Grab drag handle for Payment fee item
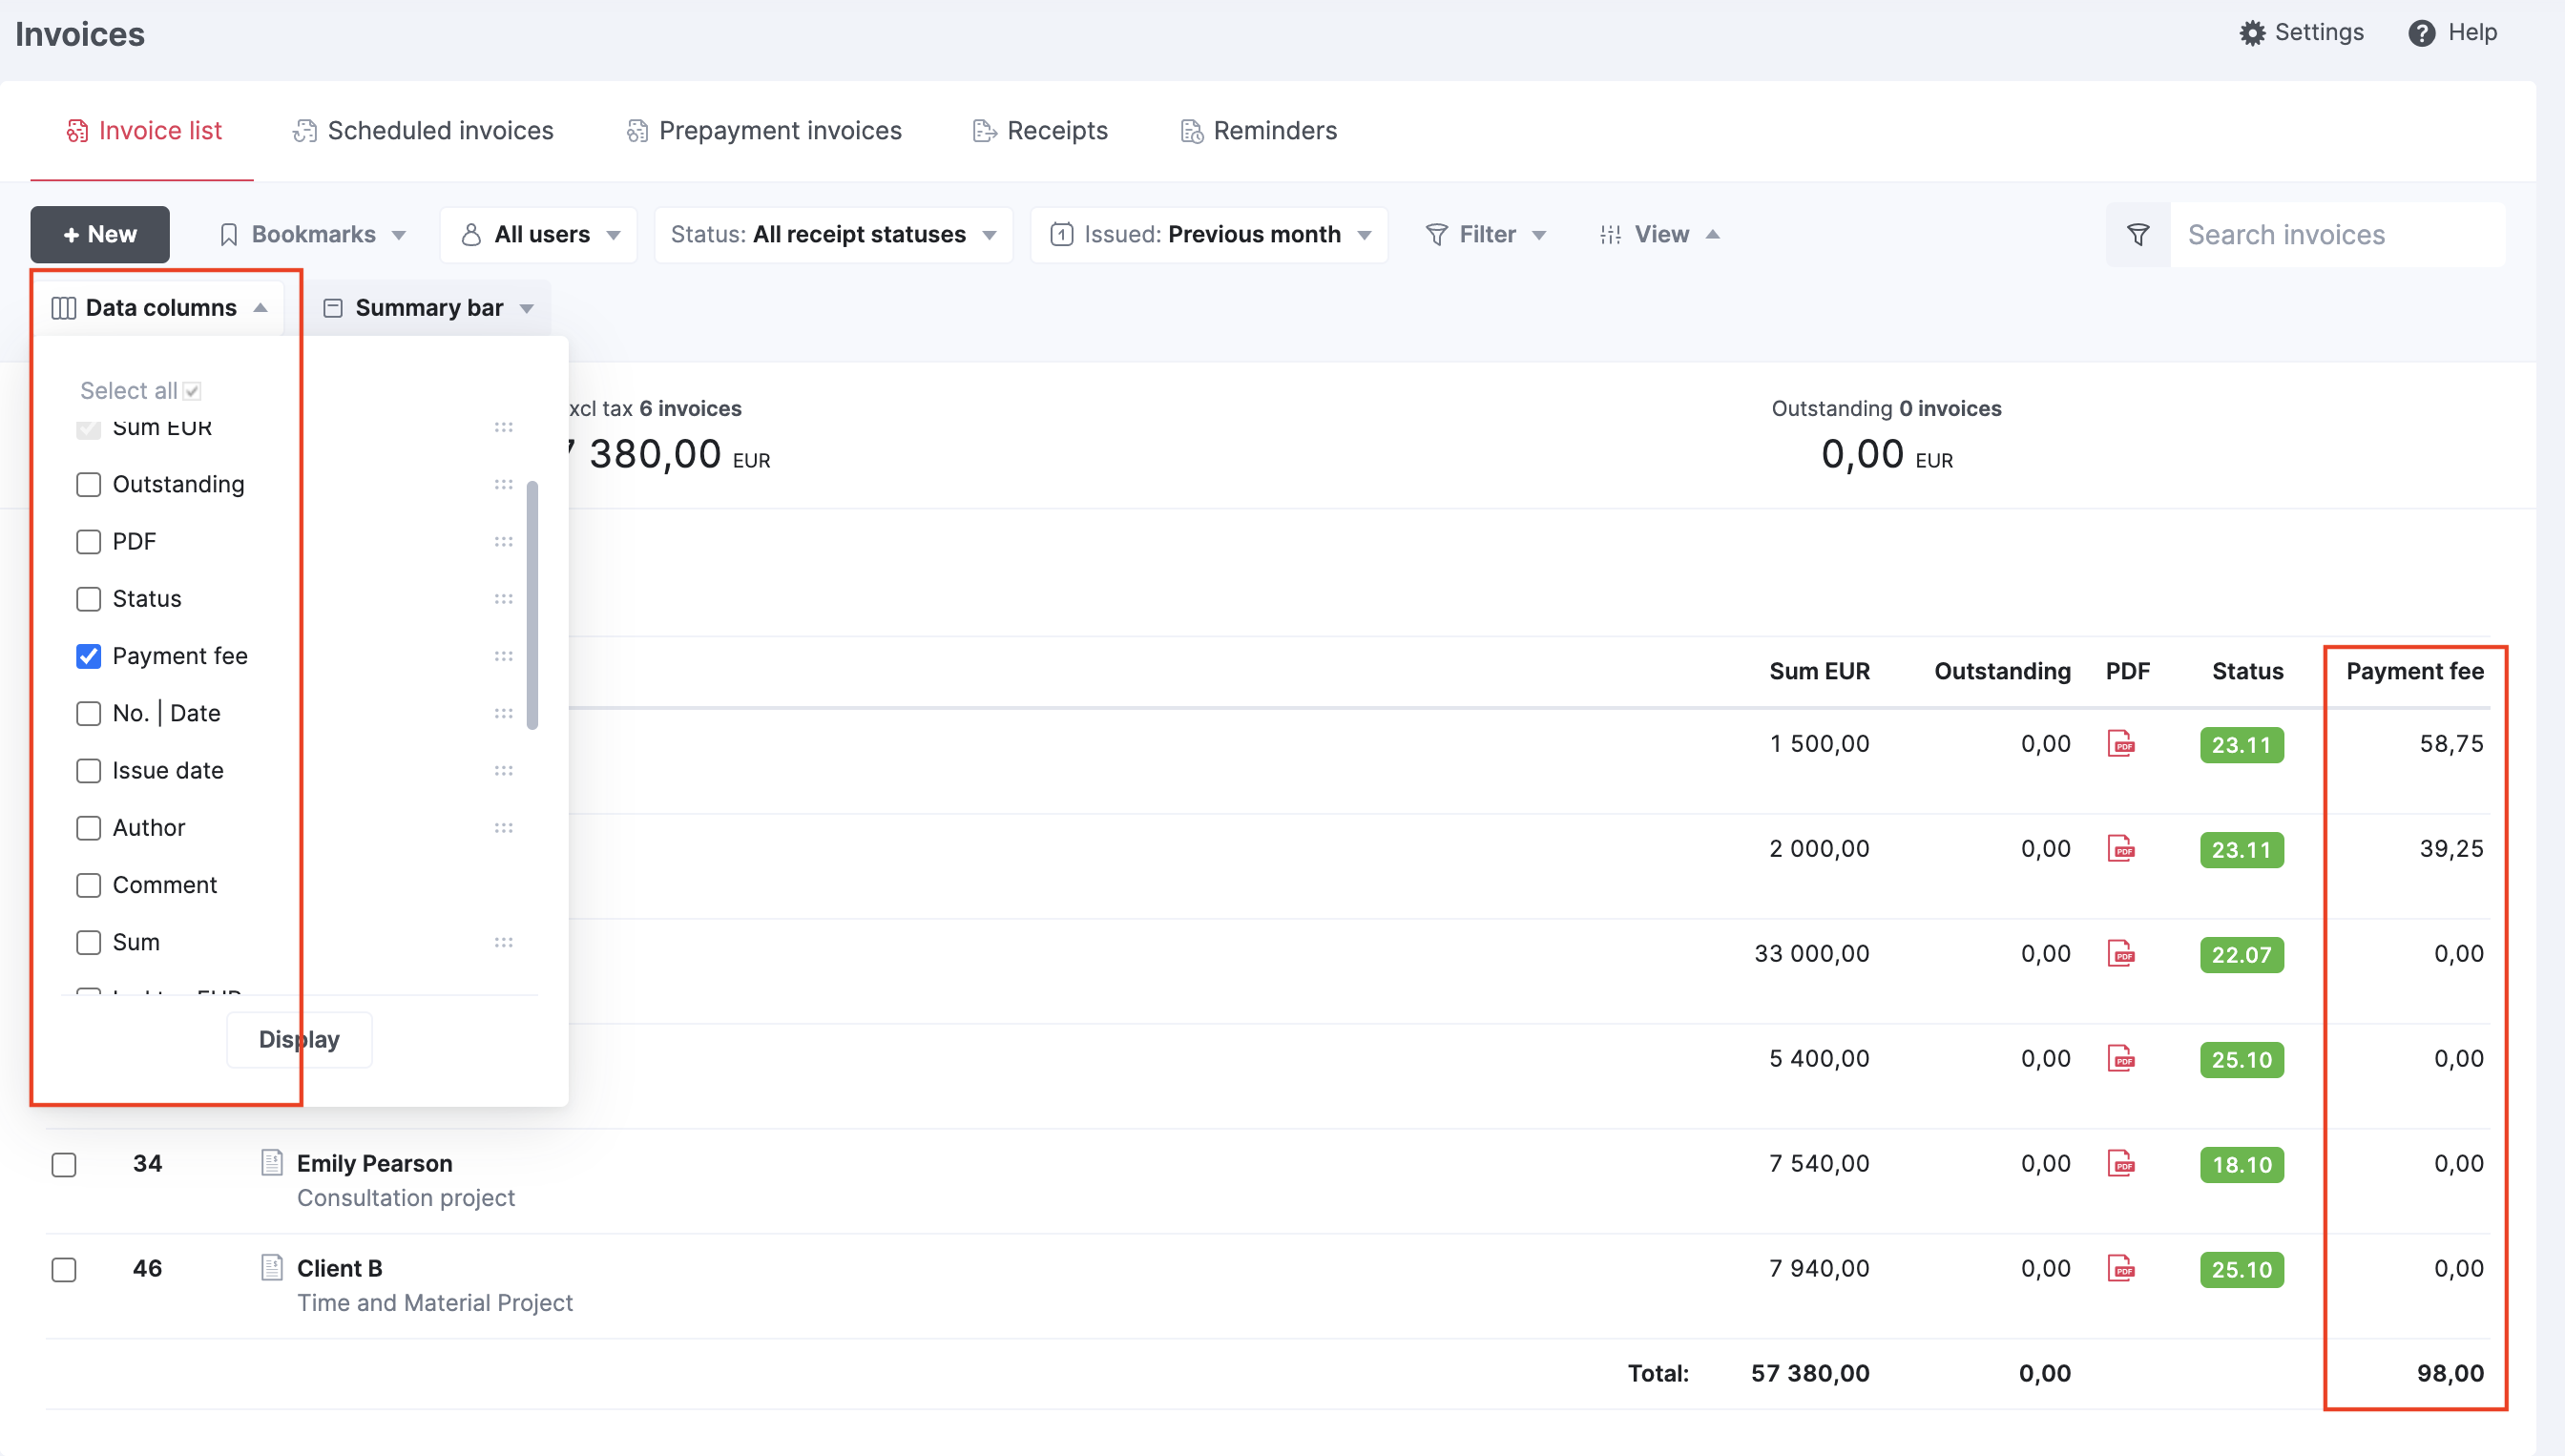Screen dimensions: 2565x1456 coord(503,656)
